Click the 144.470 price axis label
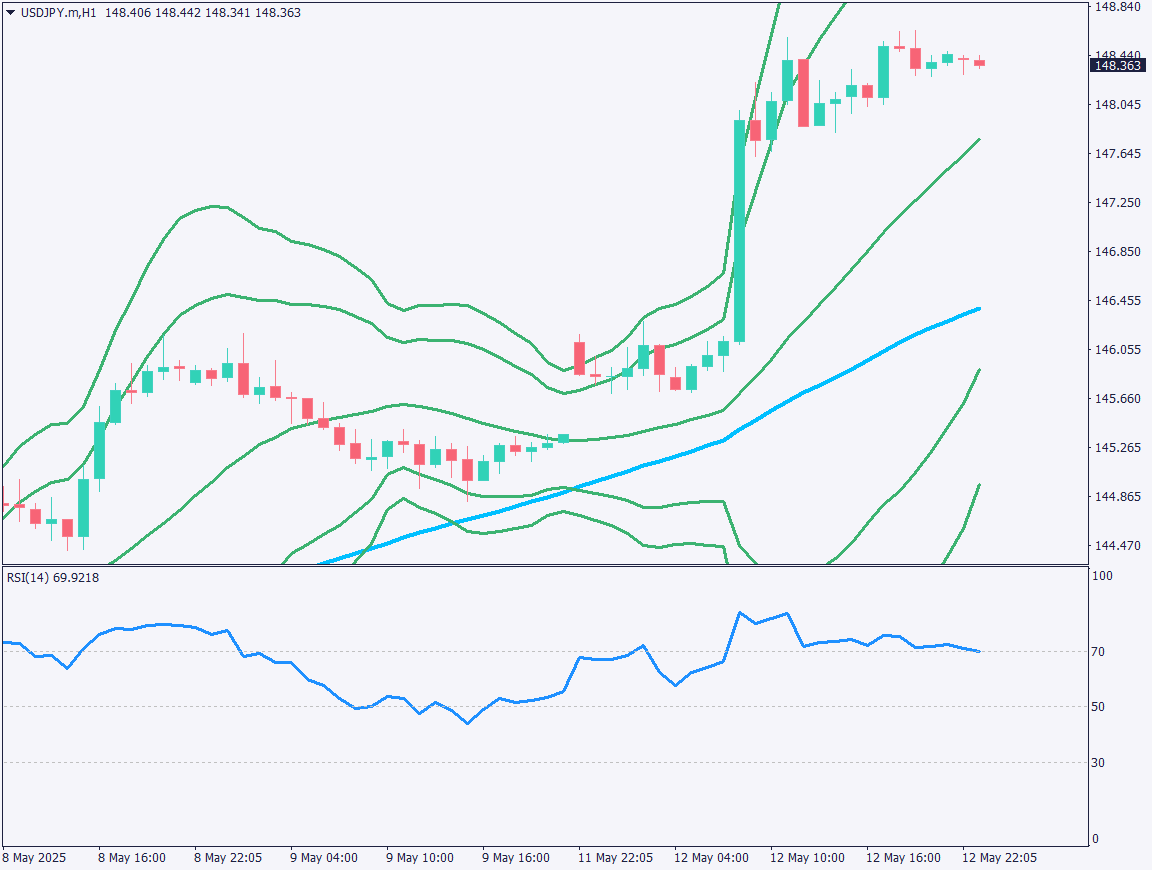 1118,546
